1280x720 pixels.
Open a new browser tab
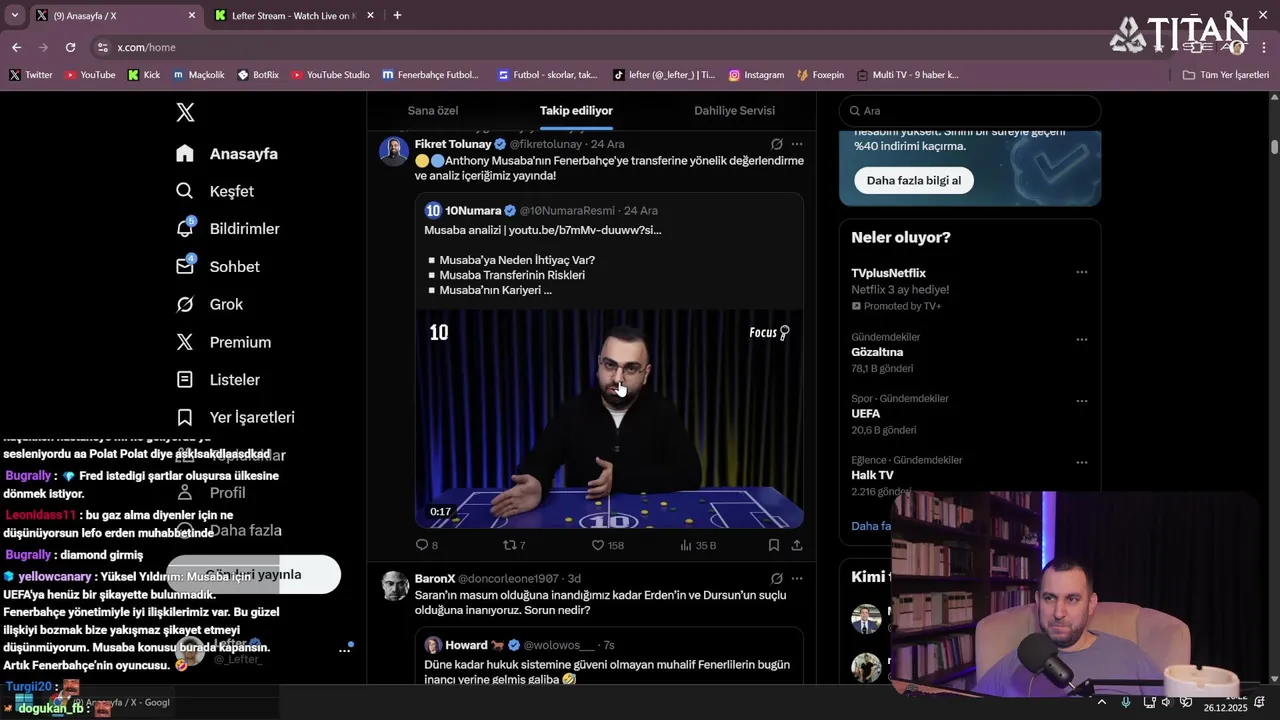coord(397,15)
